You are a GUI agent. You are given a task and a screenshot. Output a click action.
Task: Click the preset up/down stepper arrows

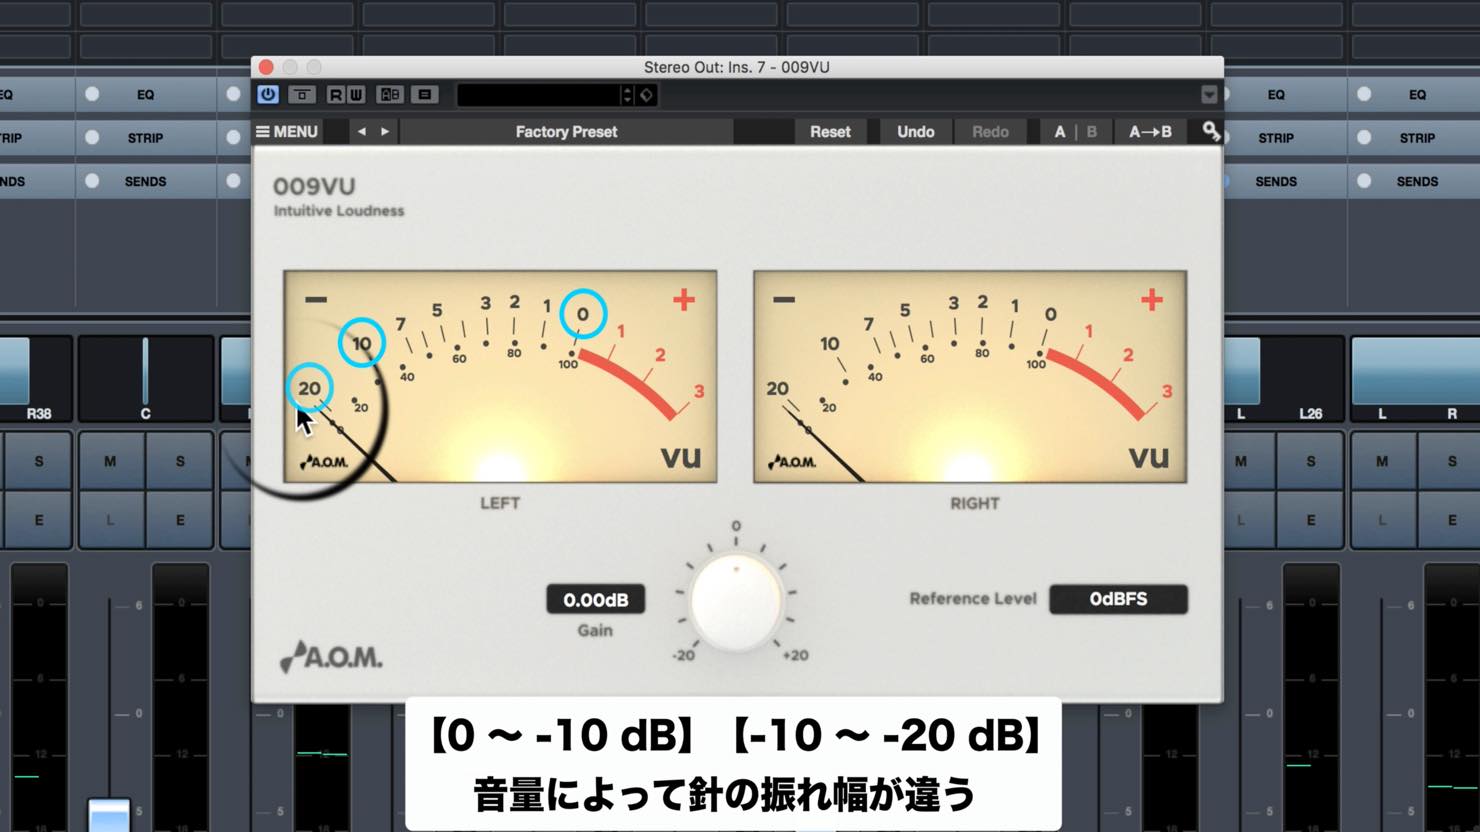tap(627, 94)
